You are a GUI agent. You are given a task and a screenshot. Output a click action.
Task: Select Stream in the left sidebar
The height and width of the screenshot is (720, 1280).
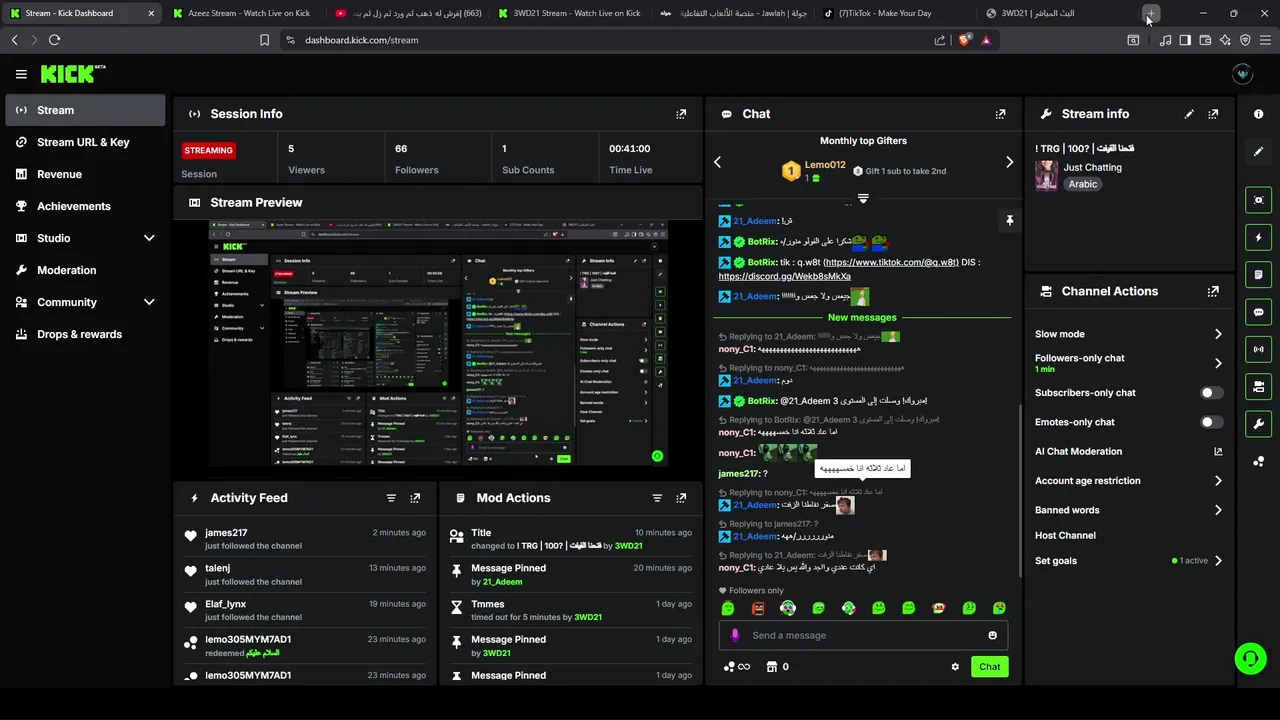pos(85,110)
